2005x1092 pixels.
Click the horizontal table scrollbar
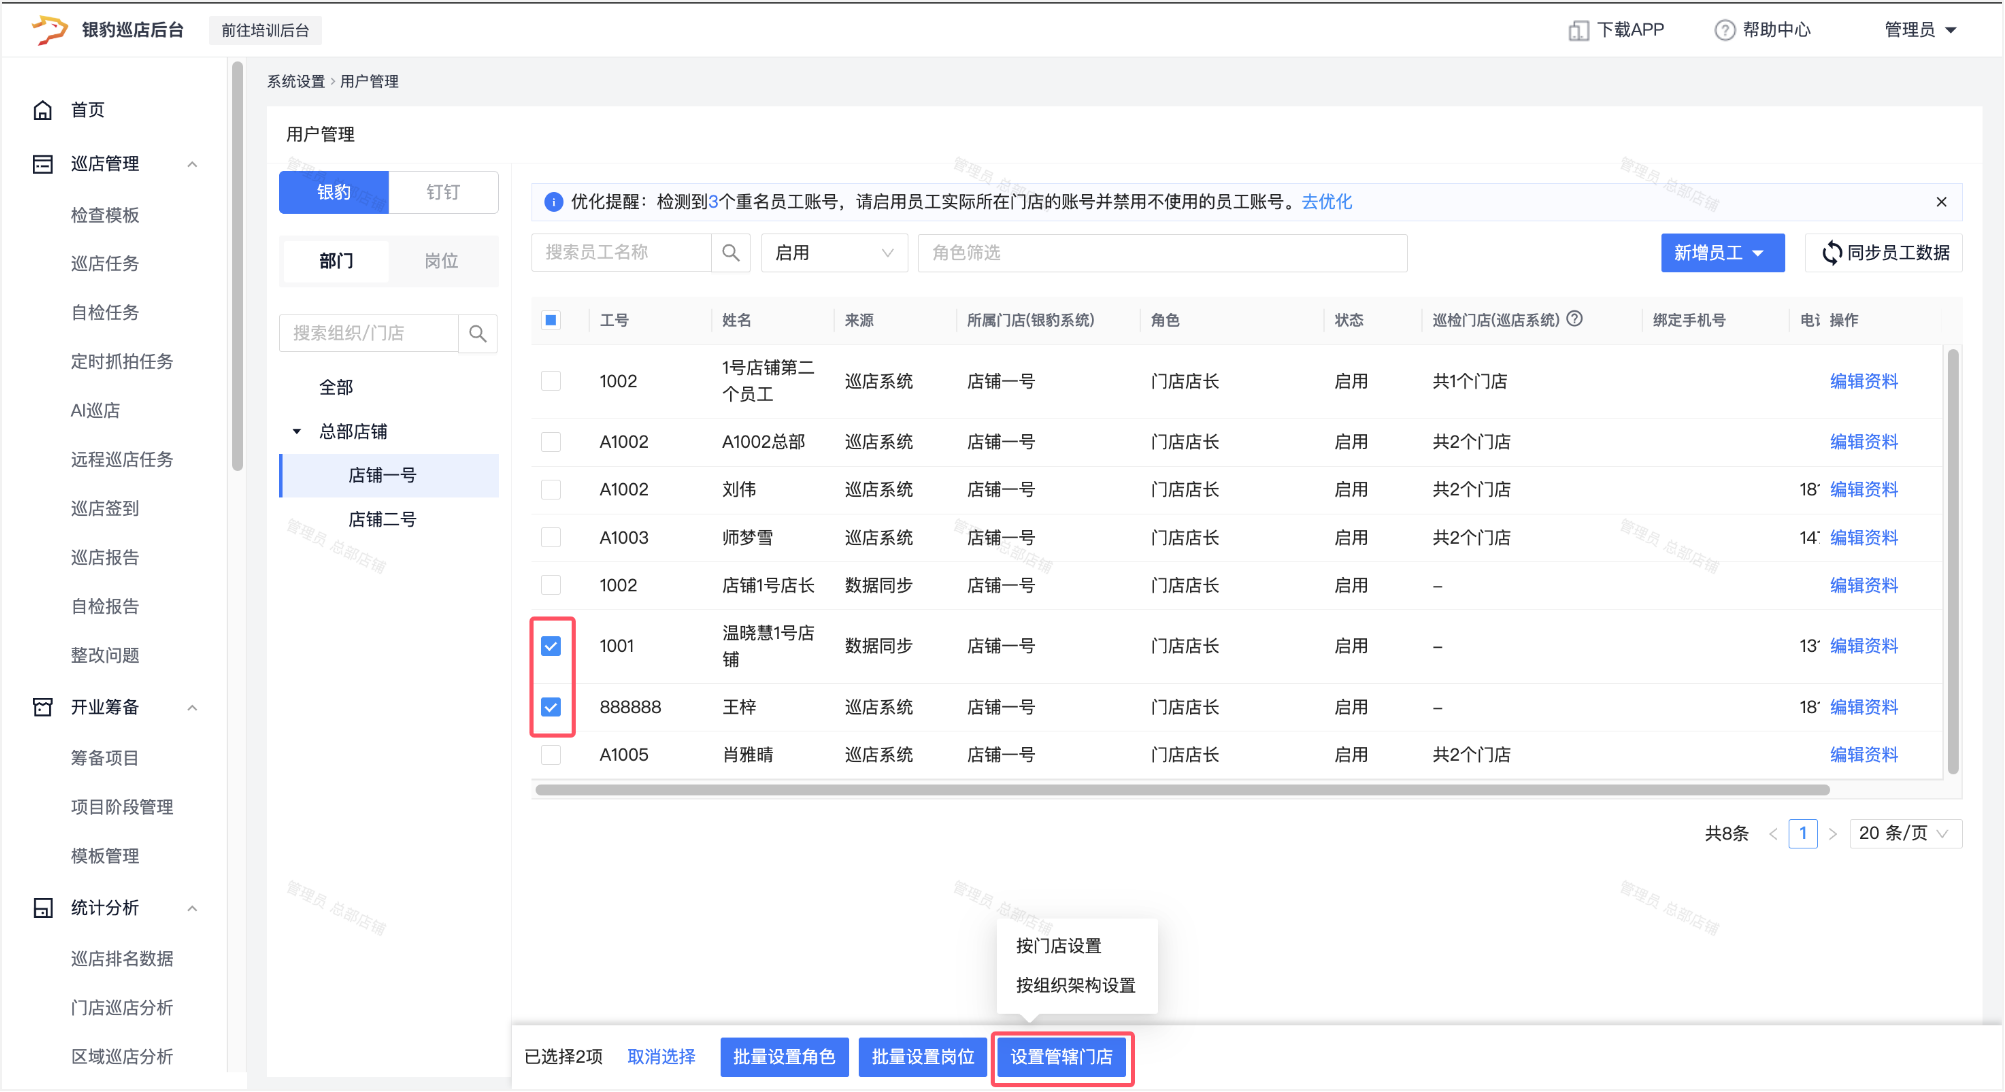(x=1182, y=790)
